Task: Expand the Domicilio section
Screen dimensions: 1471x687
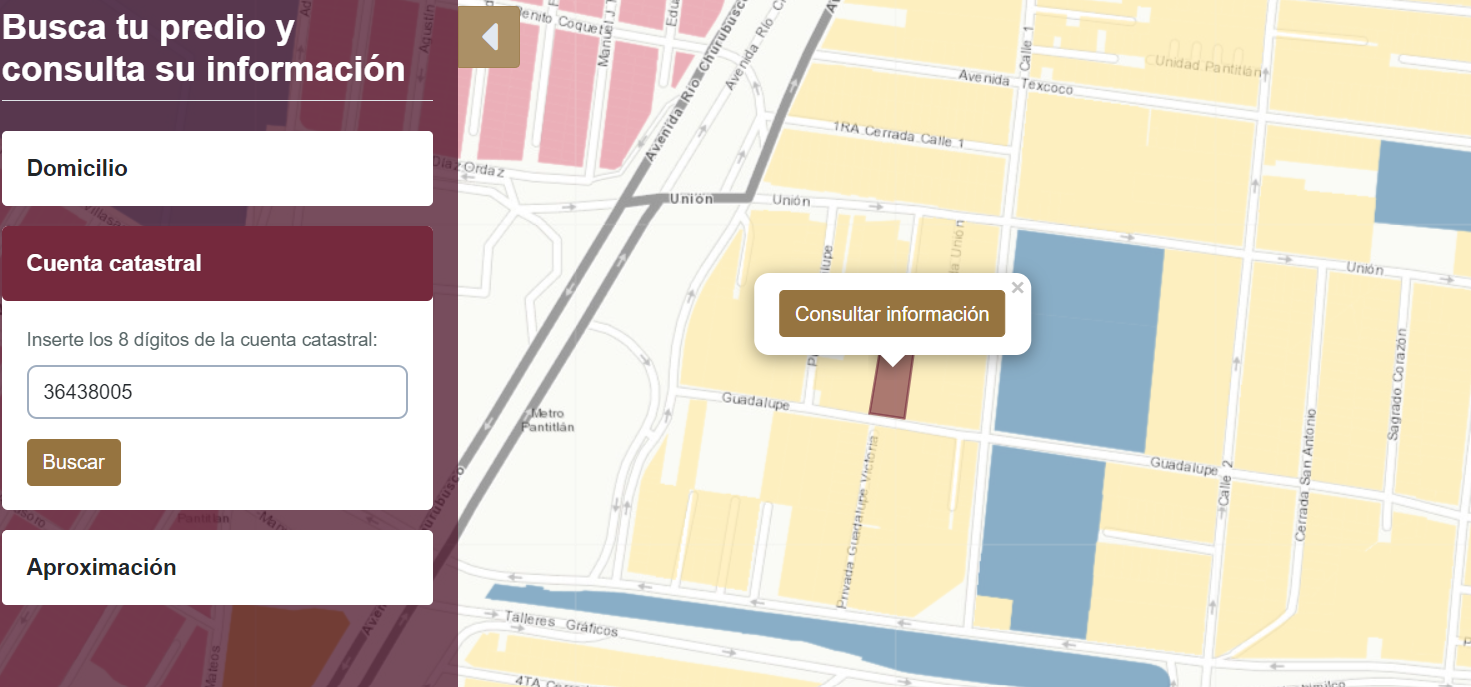Action: (x=217, y=168)
